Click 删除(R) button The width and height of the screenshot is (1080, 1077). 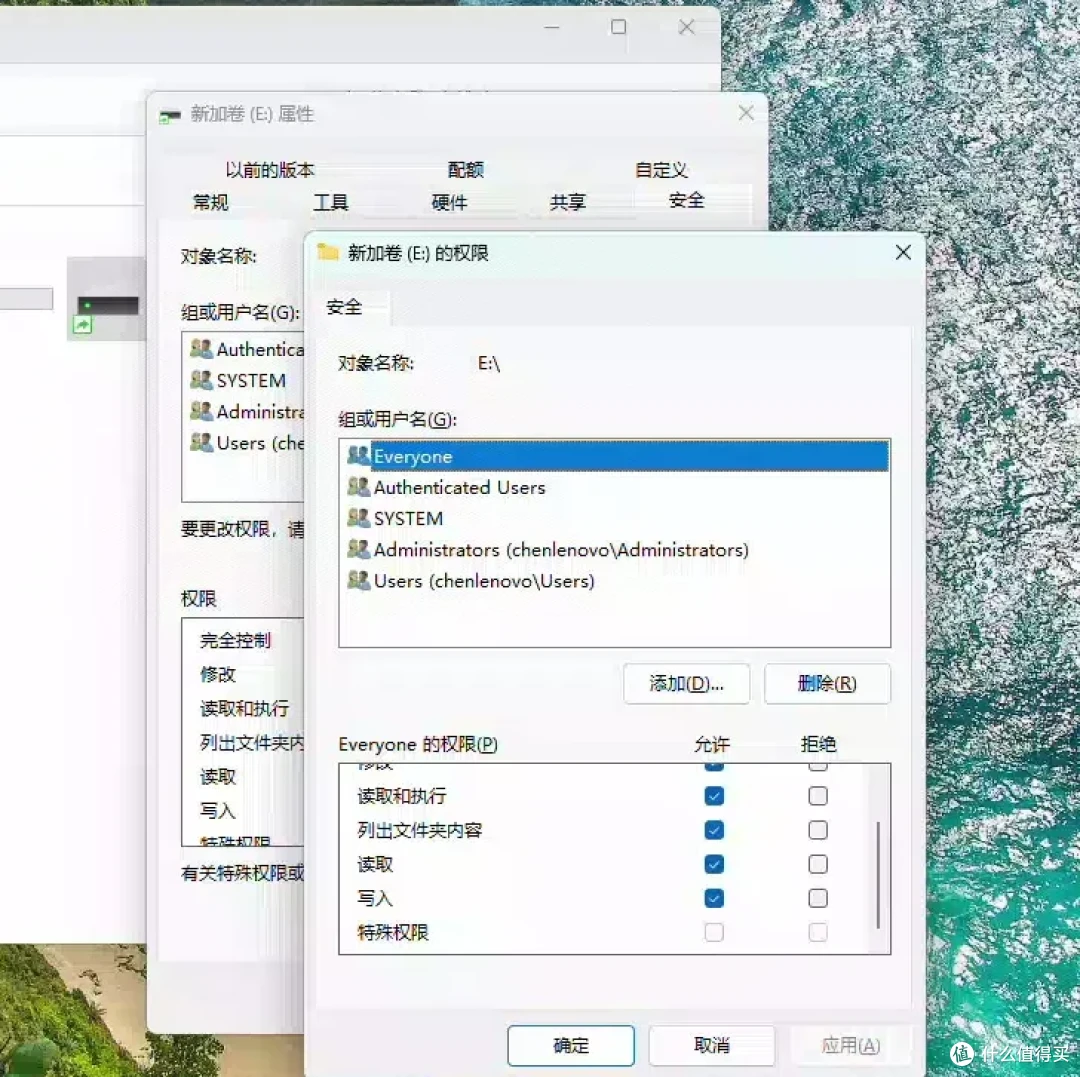827,684
